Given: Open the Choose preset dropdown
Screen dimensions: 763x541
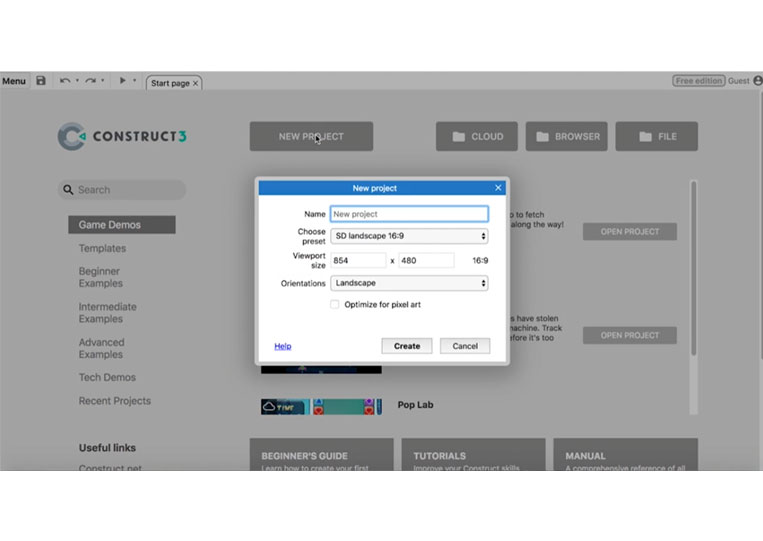Looking at the screenshot, I should (x=409, y=236).
